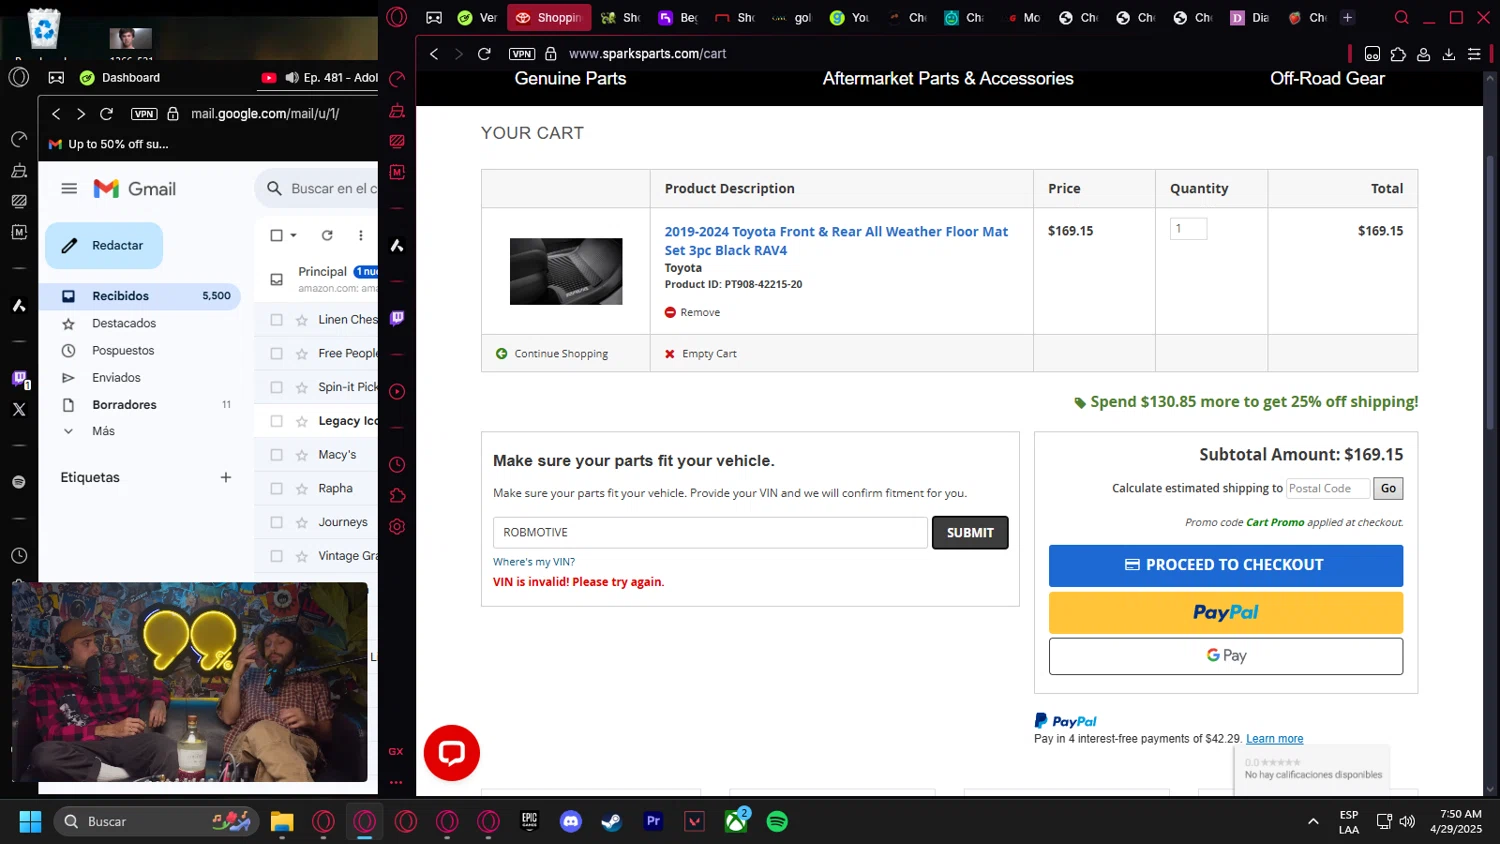Reload the sparksparts cart page

pyautogui.click(x=484, y=54)
